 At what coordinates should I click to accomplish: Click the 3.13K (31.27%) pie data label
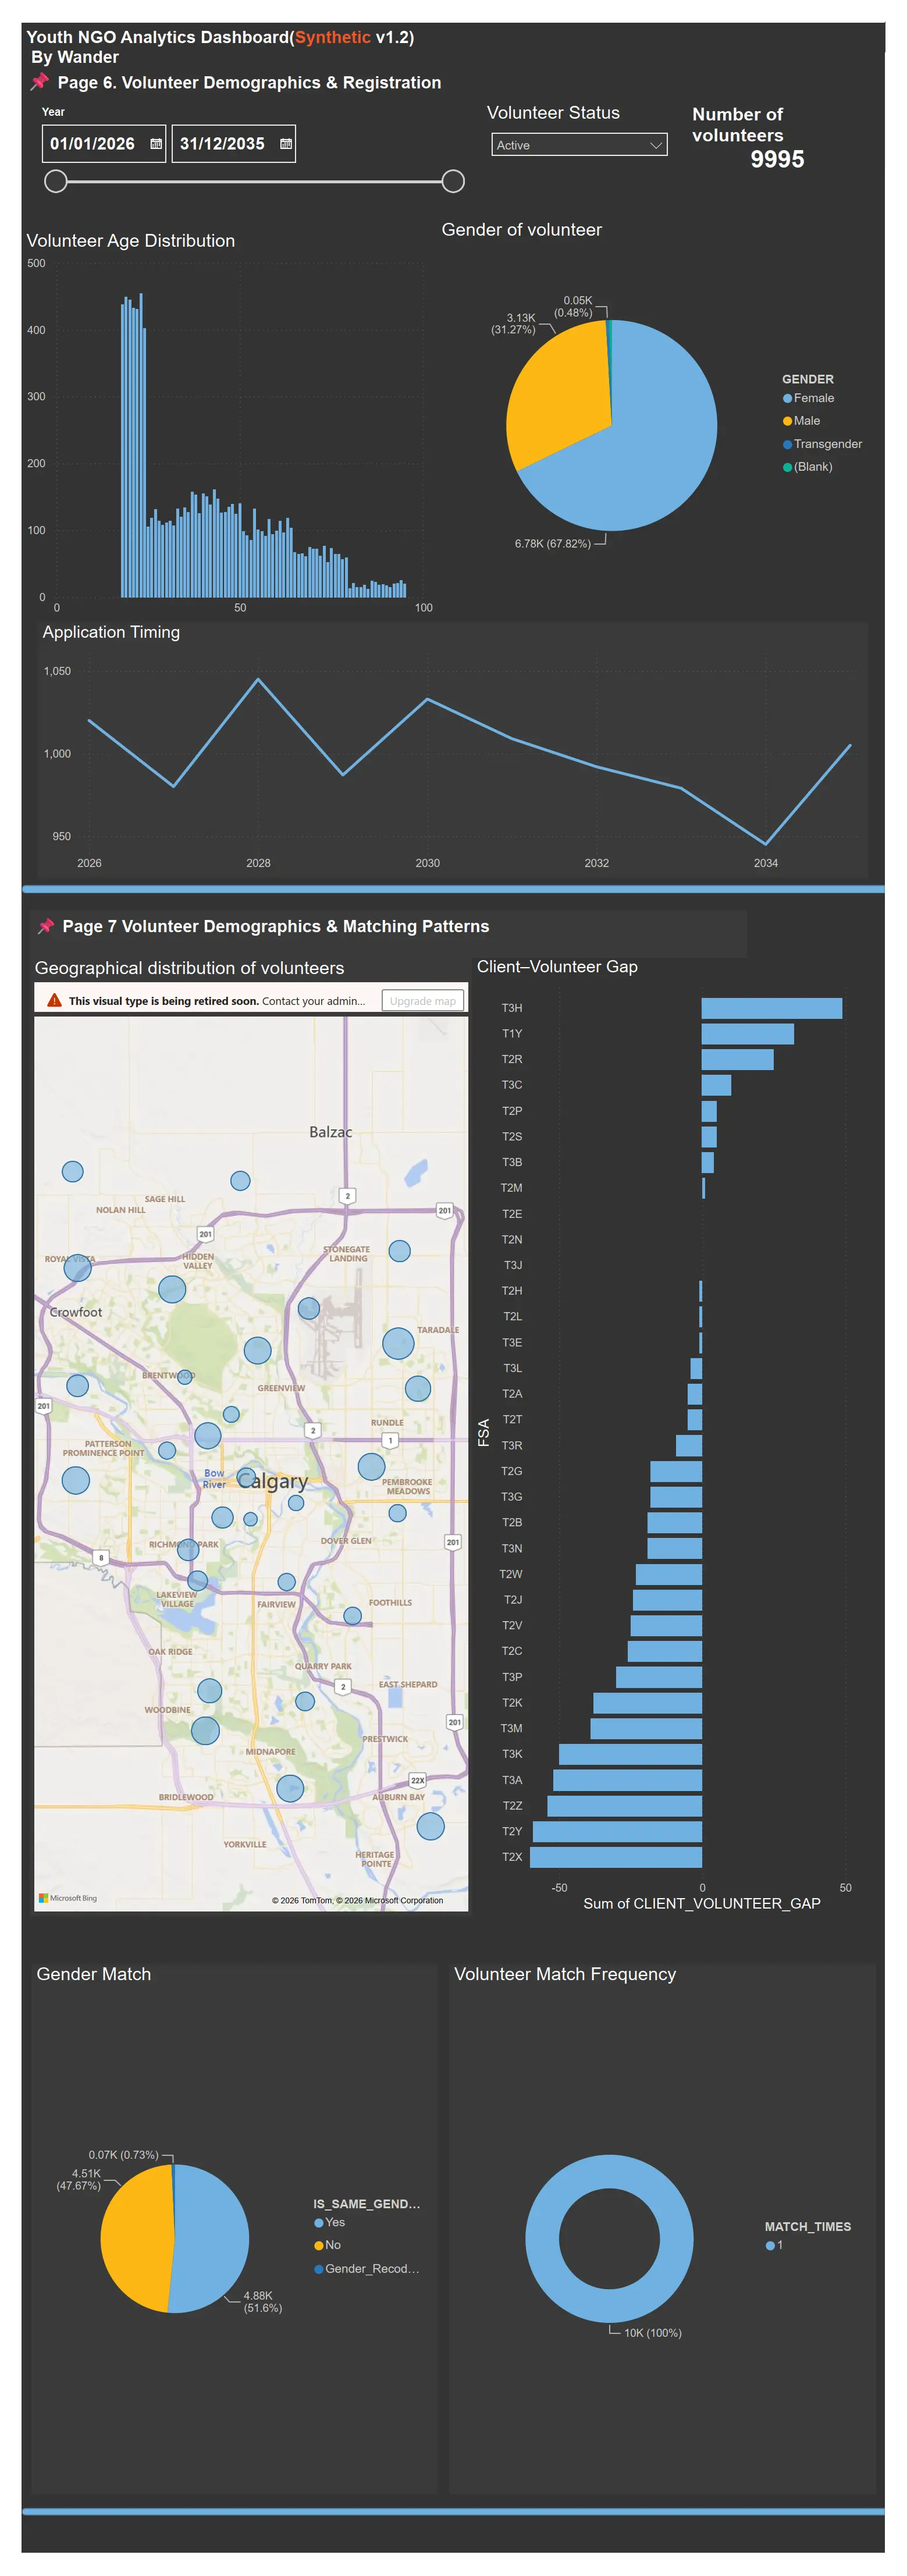513,324
